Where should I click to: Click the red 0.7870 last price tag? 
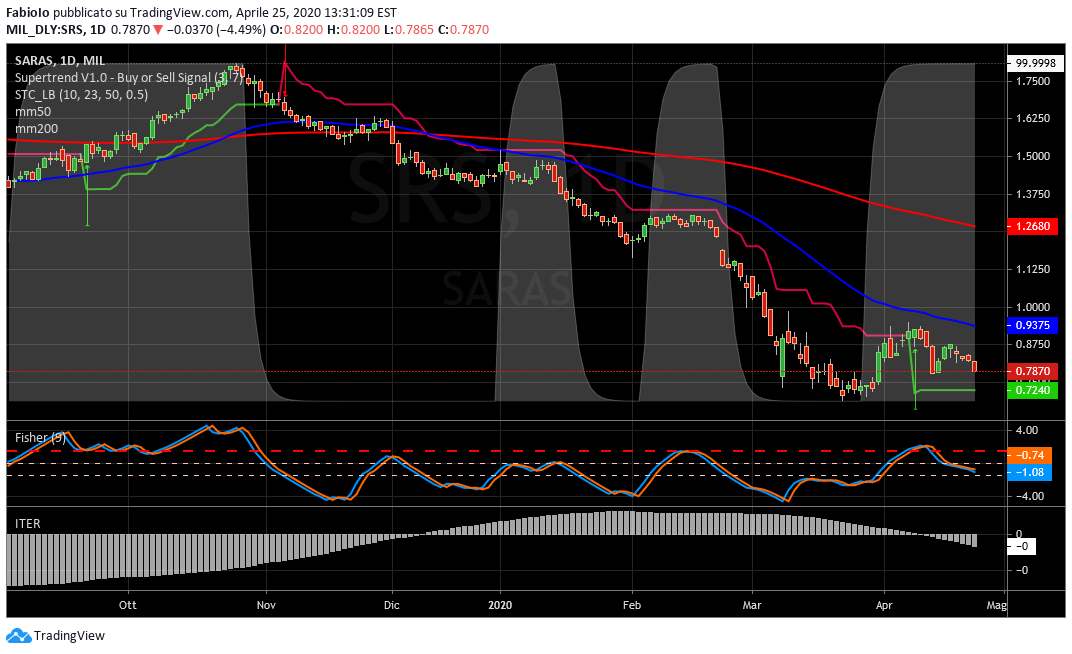coord(1031,371)
